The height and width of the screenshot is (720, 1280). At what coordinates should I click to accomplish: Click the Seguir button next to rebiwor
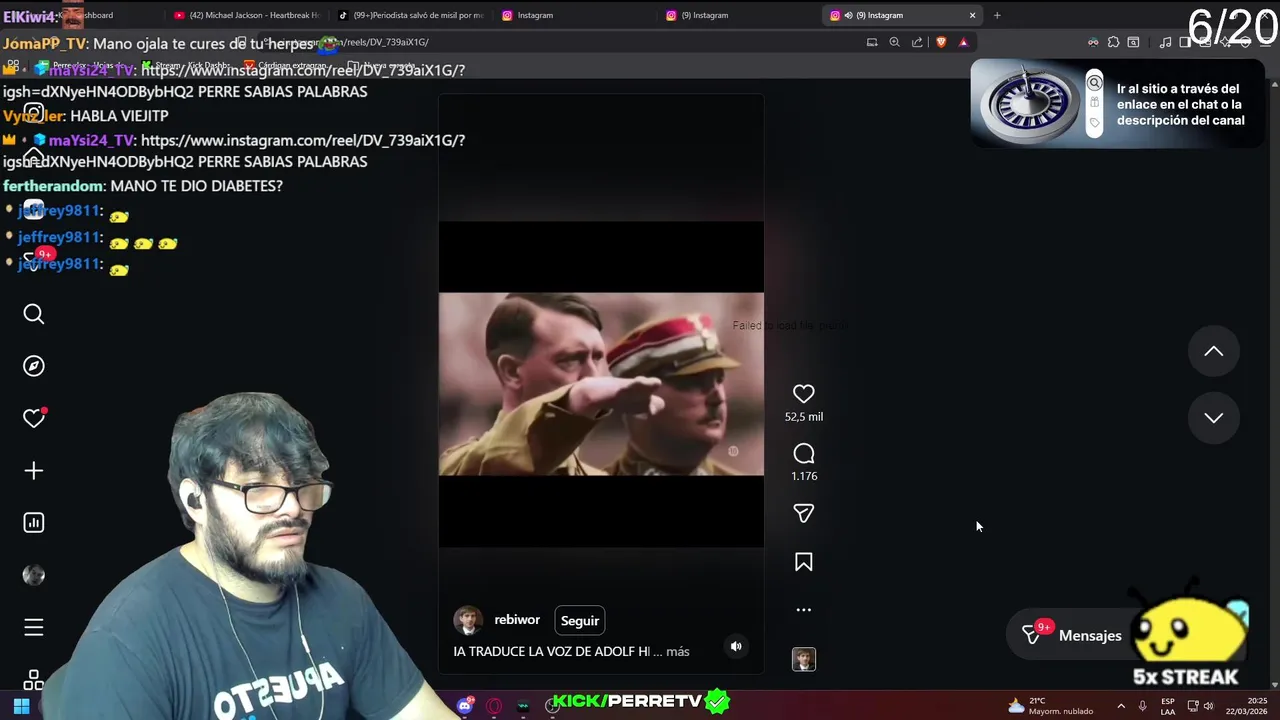tap(580, 620)
